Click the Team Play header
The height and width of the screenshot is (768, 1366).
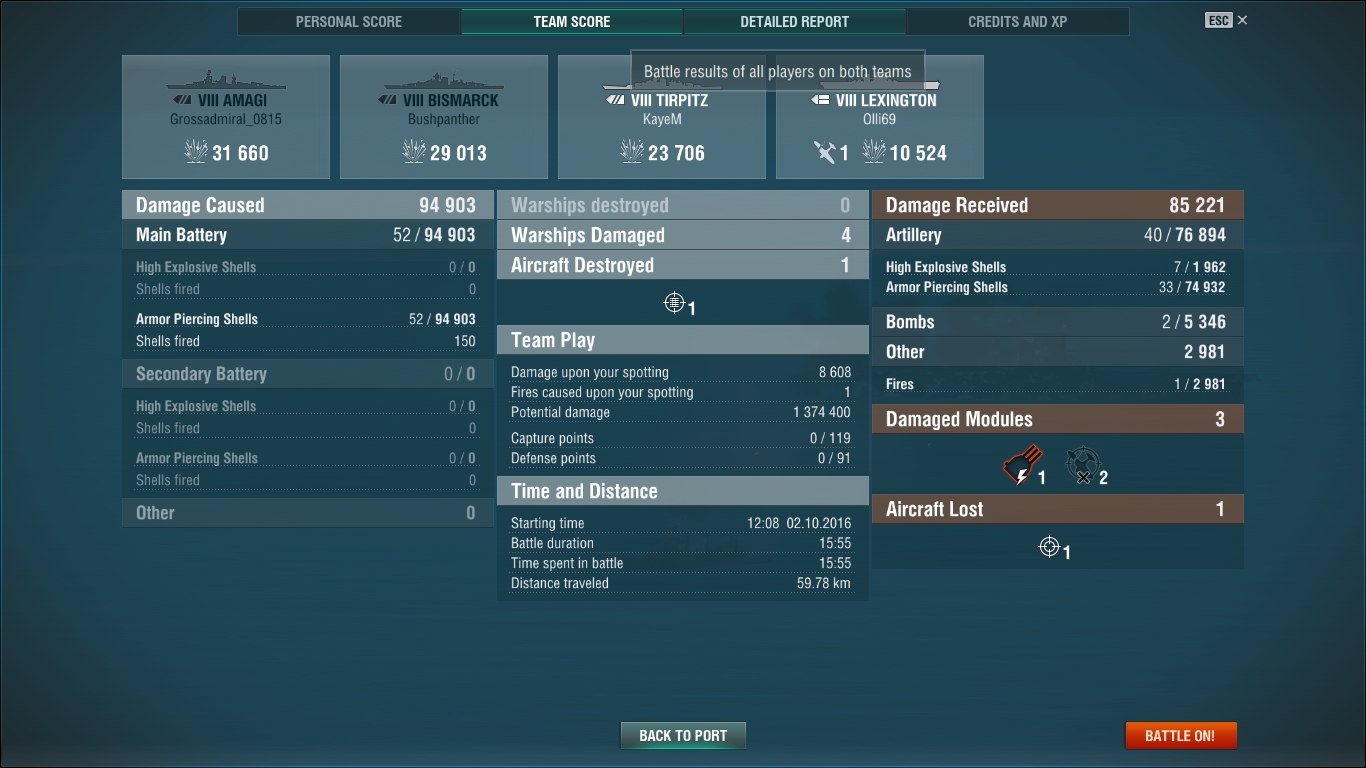click(683, 340)
